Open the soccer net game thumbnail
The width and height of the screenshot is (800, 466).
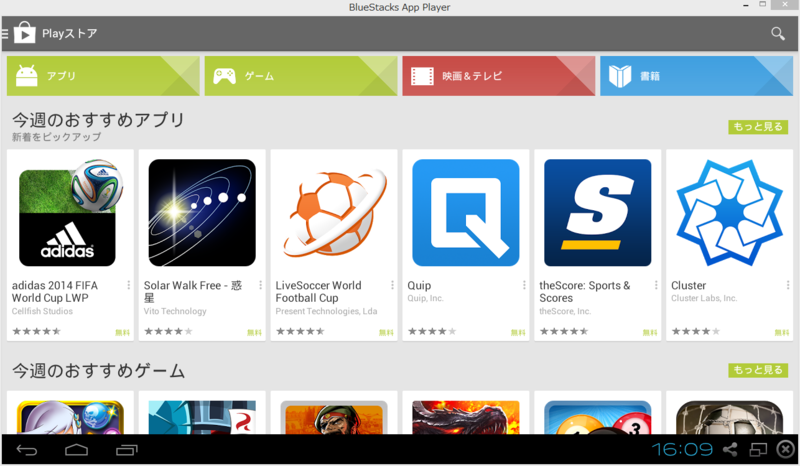coord(730,417)
